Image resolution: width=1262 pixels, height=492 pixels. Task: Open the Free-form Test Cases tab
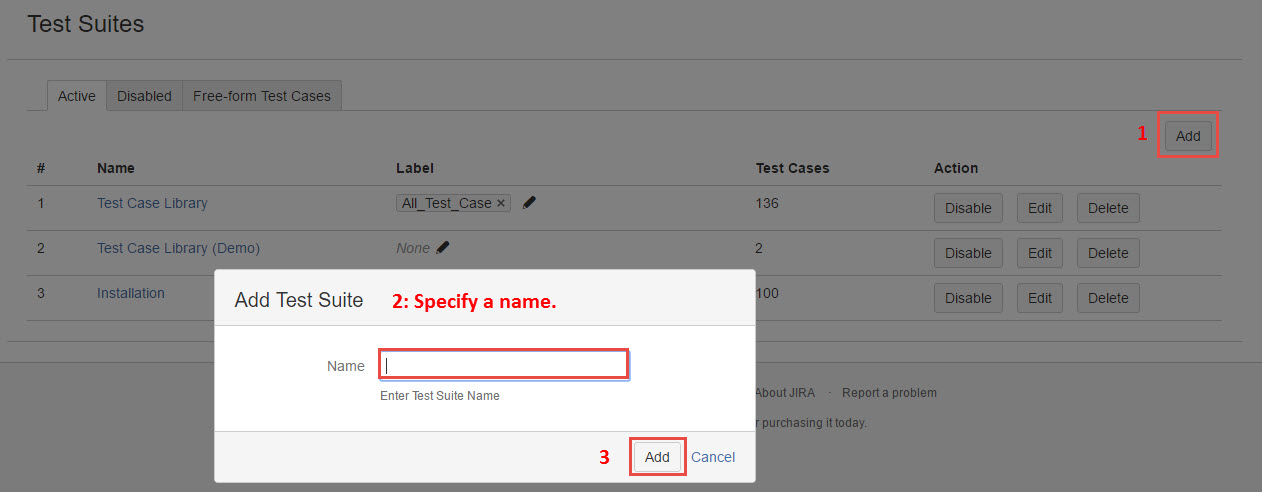coord(262,96)
